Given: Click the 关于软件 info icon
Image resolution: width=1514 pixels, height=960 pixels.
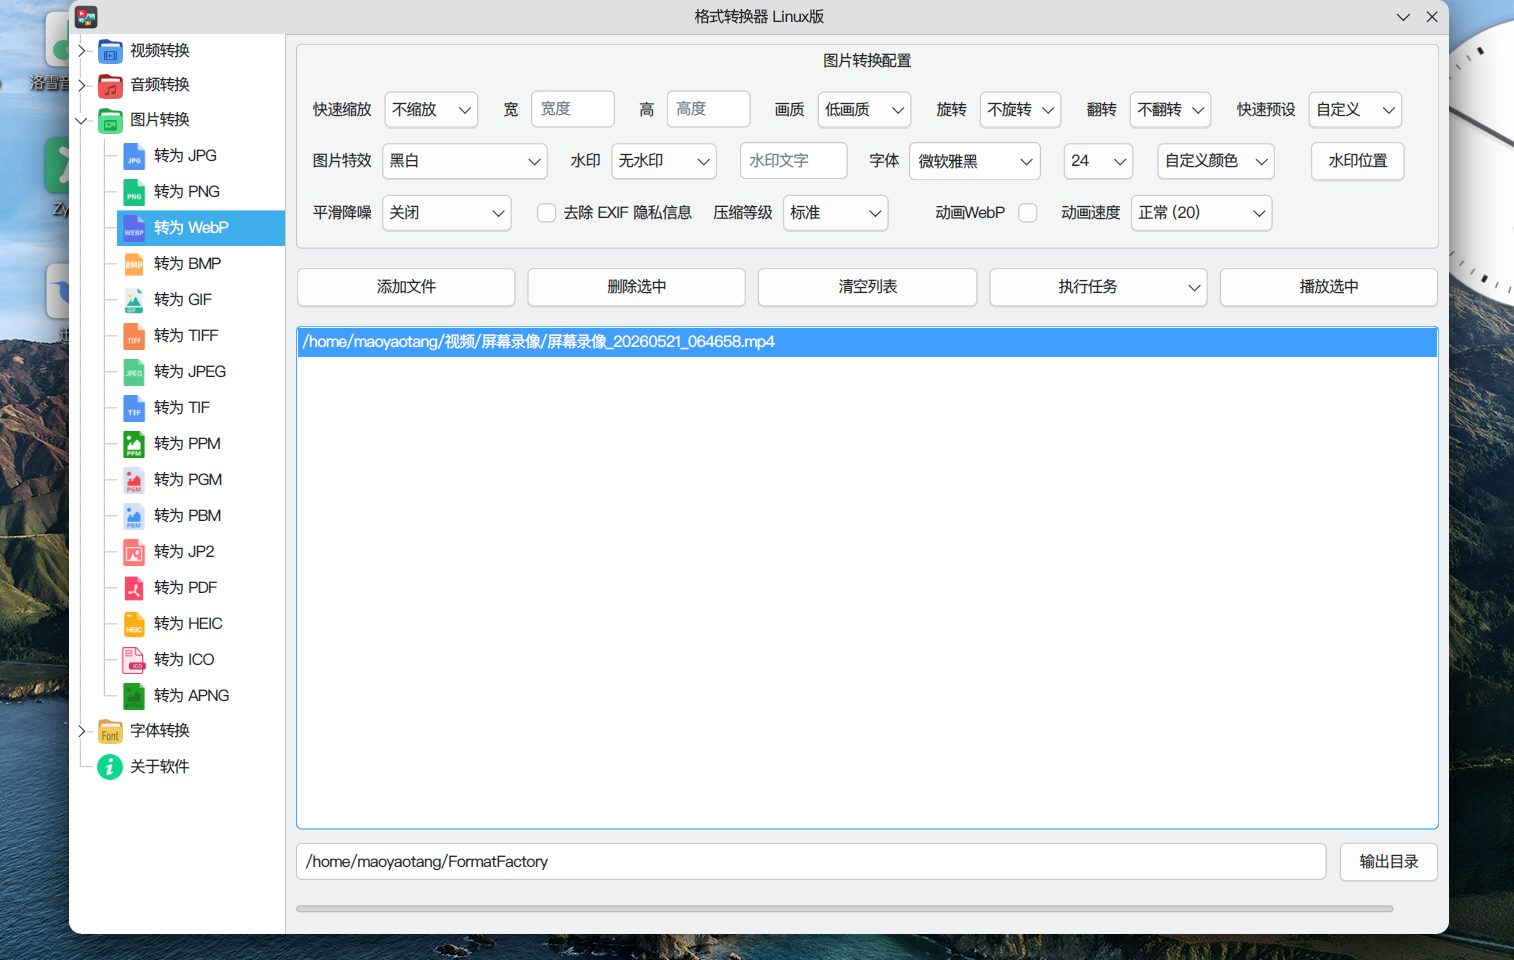Looking at the screenshot, I should click(110, 767).
